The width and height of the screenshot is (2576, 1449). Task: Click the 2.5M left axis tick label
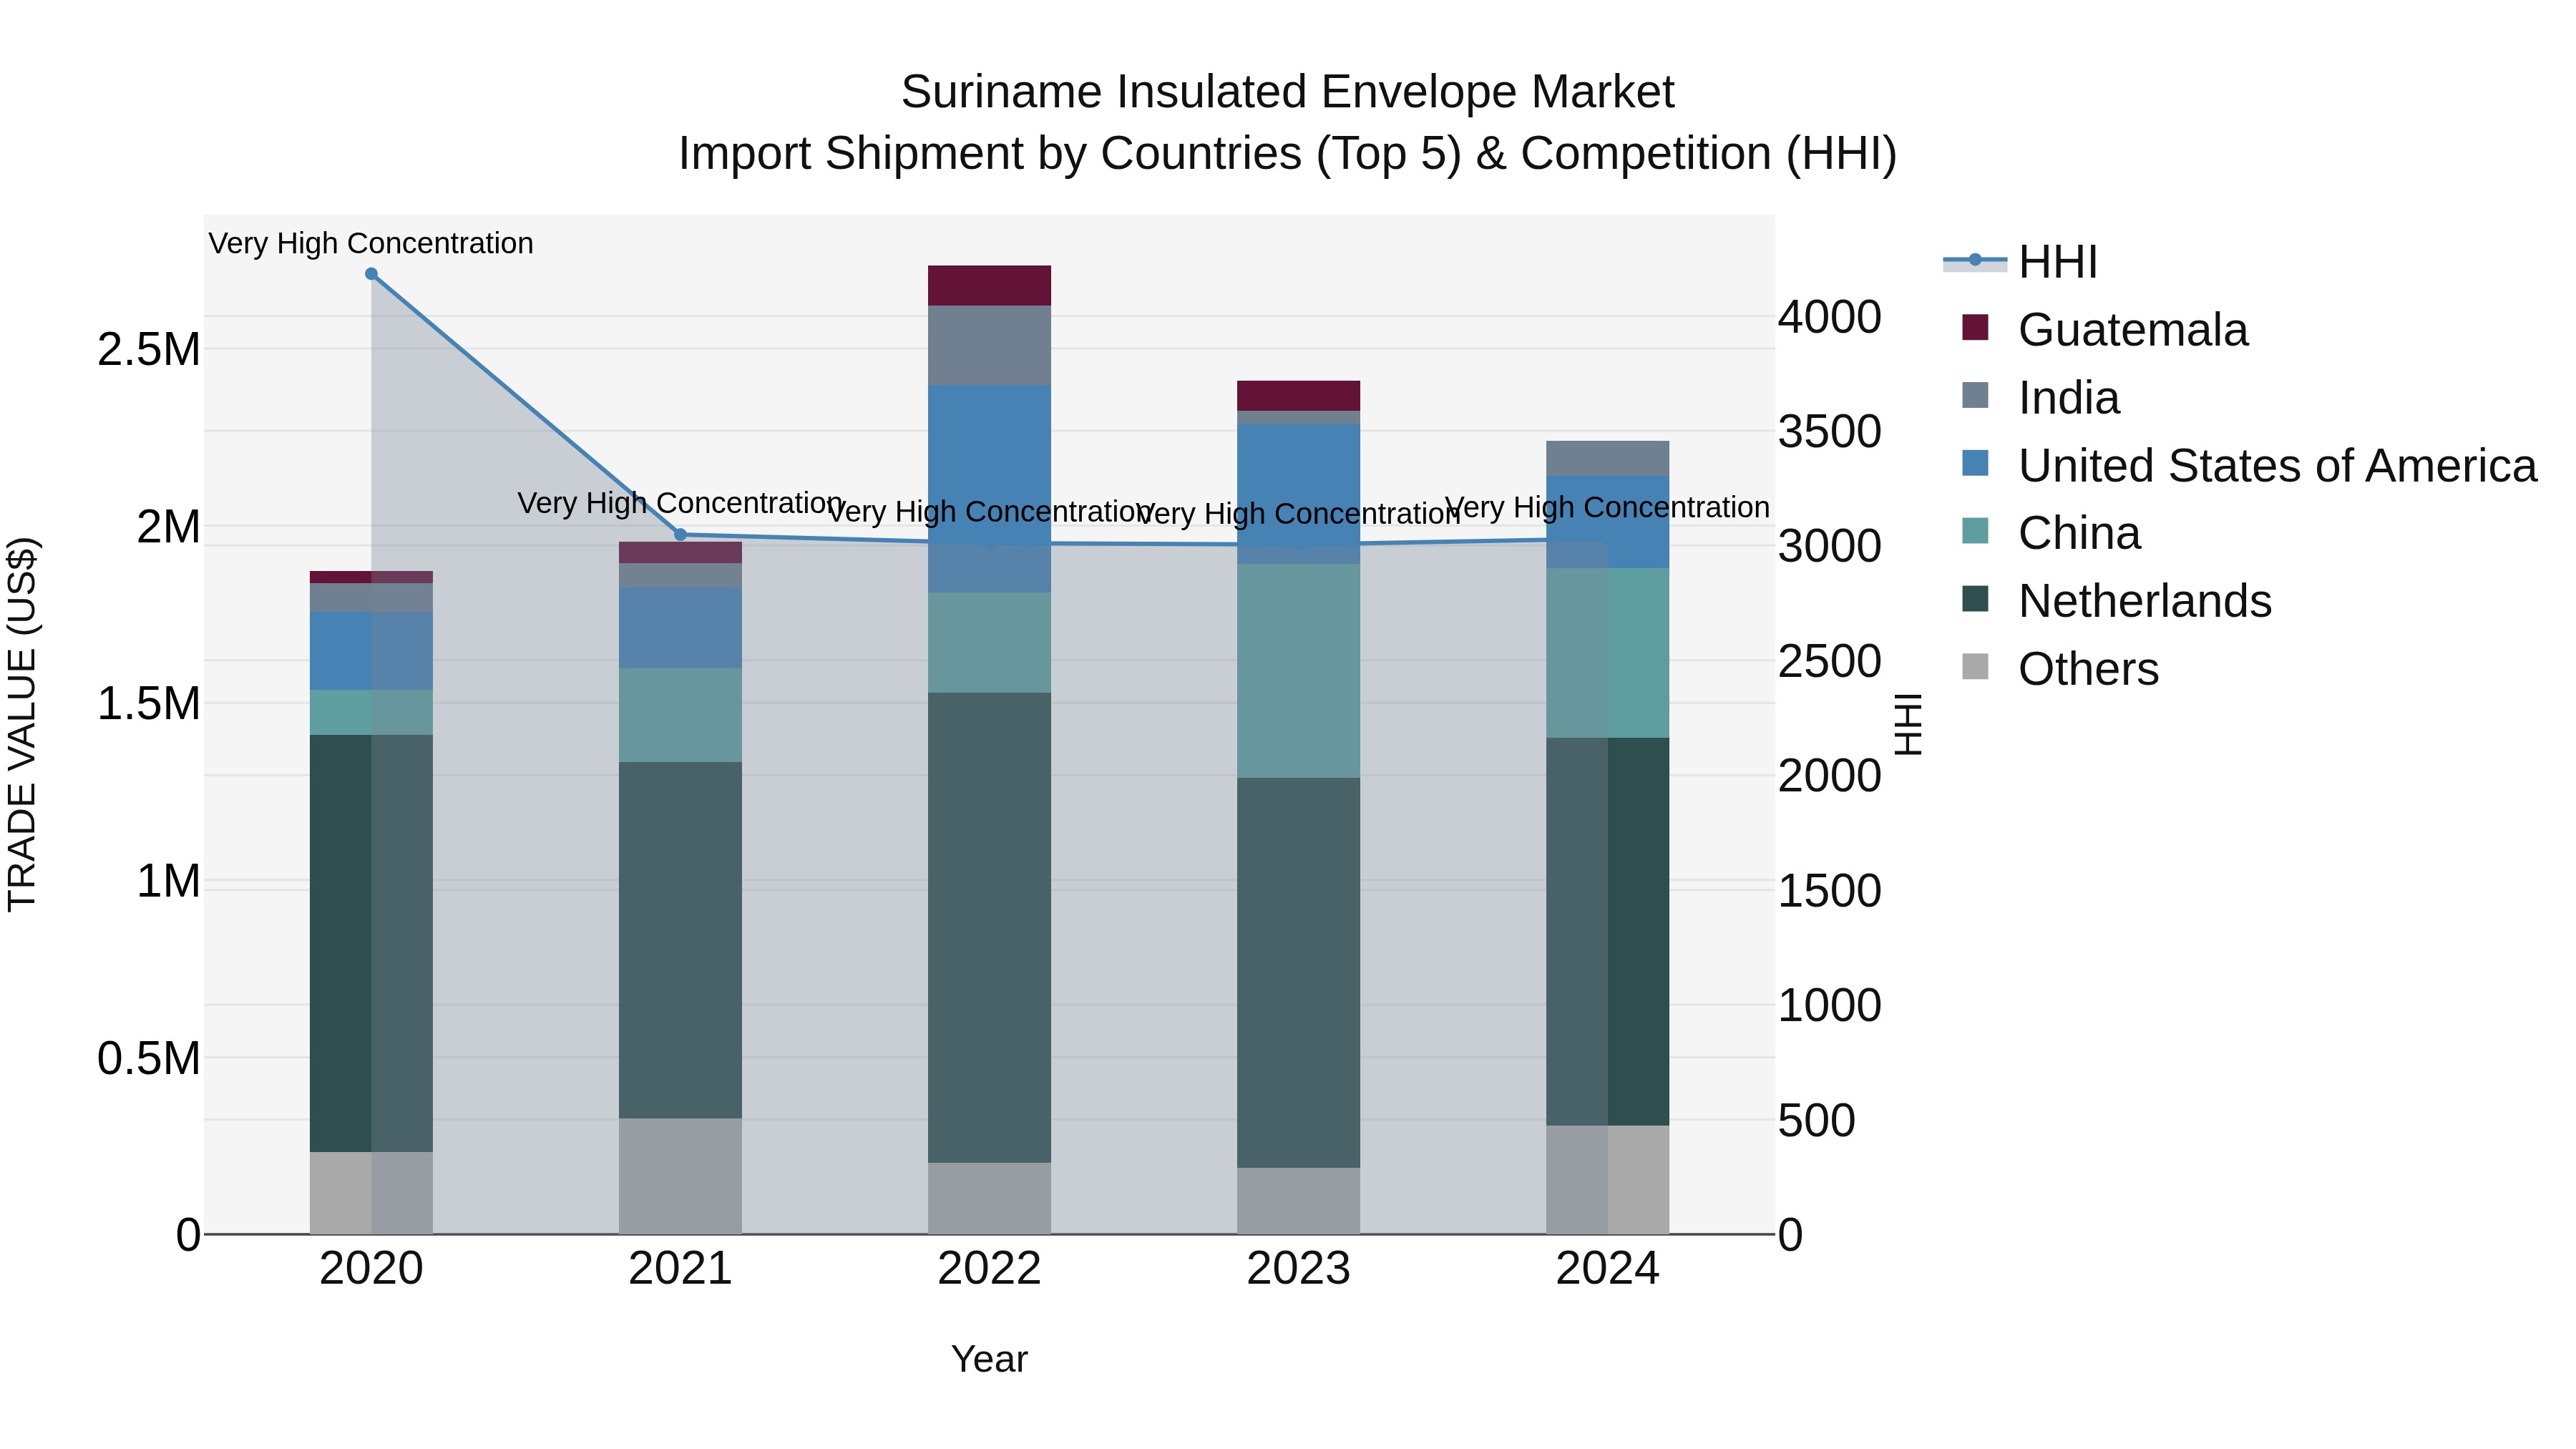point(149,350)
